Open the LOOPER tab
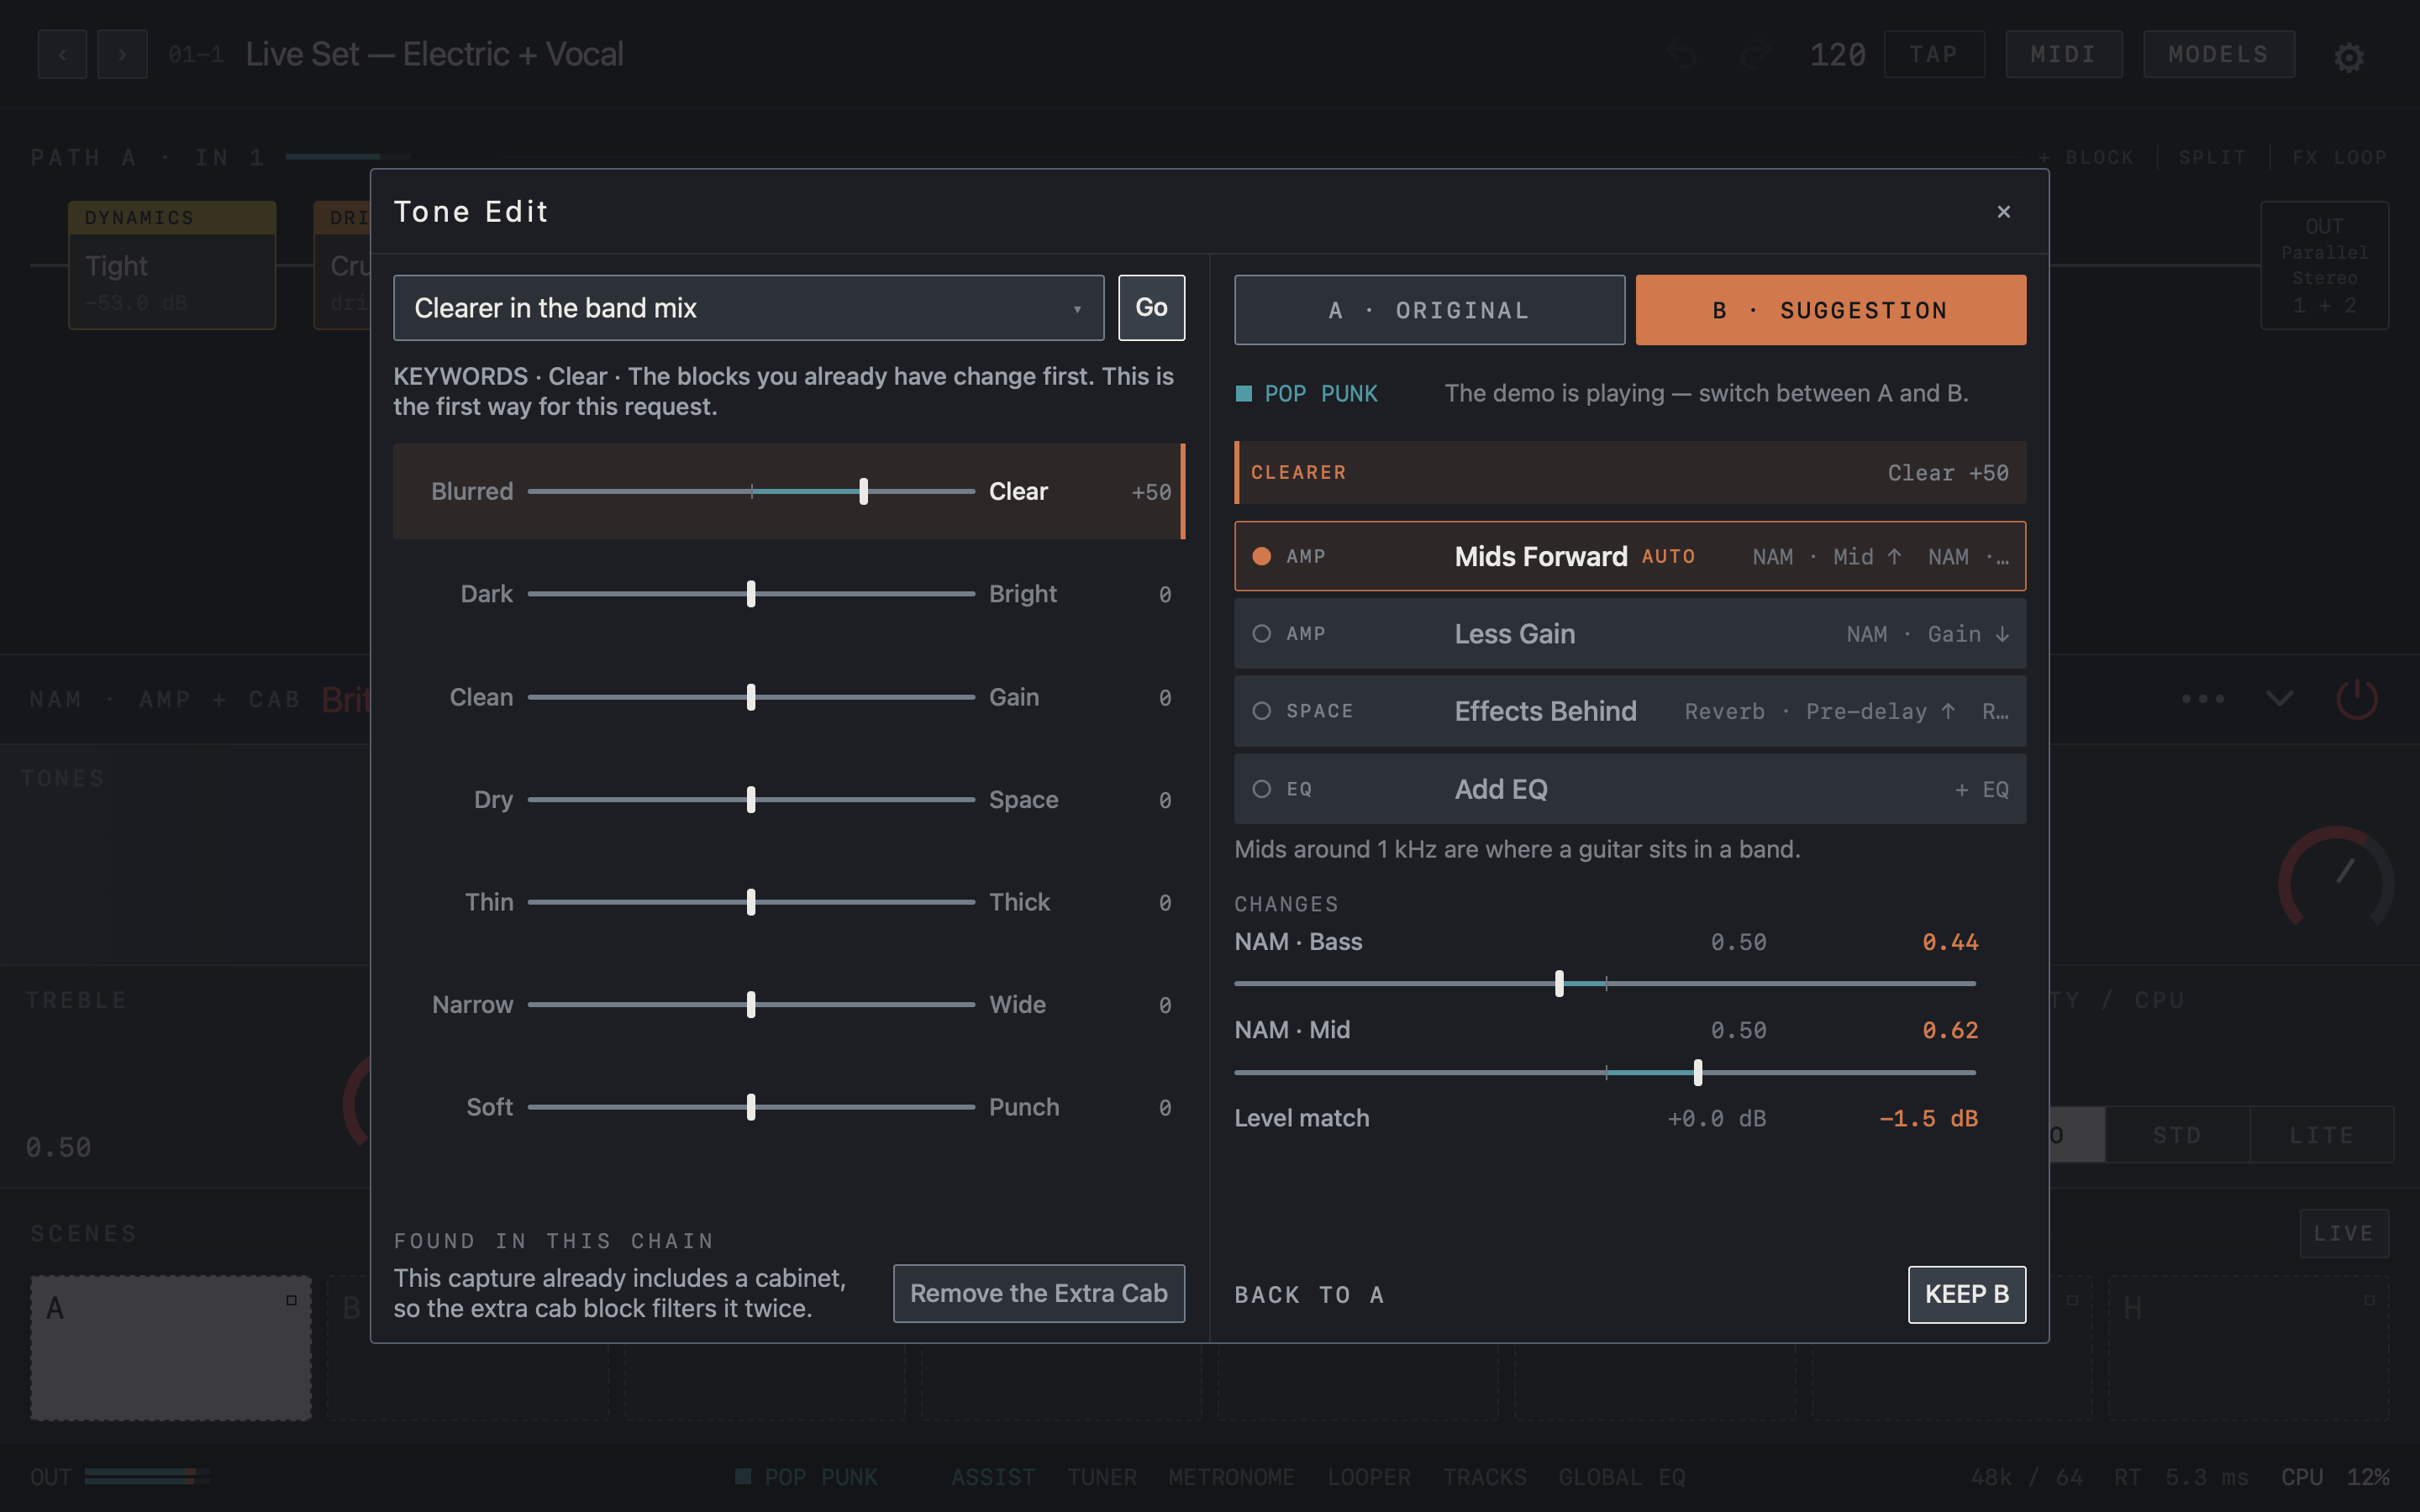This screenshot has height=1512, width=2420. tap(1369, 1477)
